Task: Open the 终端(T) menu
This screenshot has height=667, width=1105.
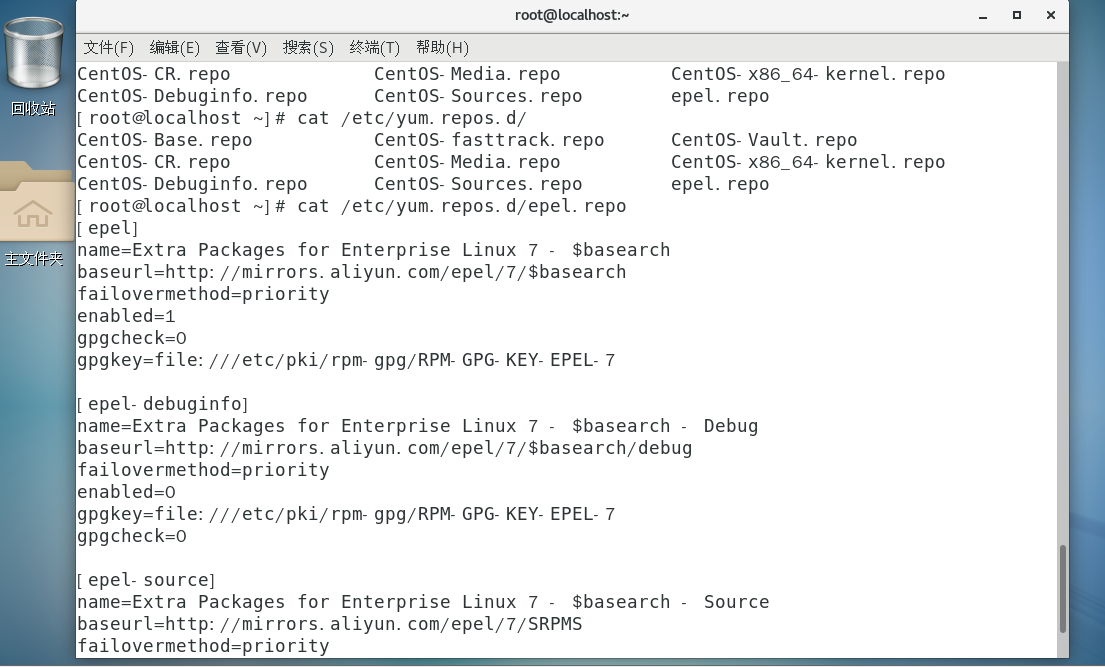Action: point(374,48)
